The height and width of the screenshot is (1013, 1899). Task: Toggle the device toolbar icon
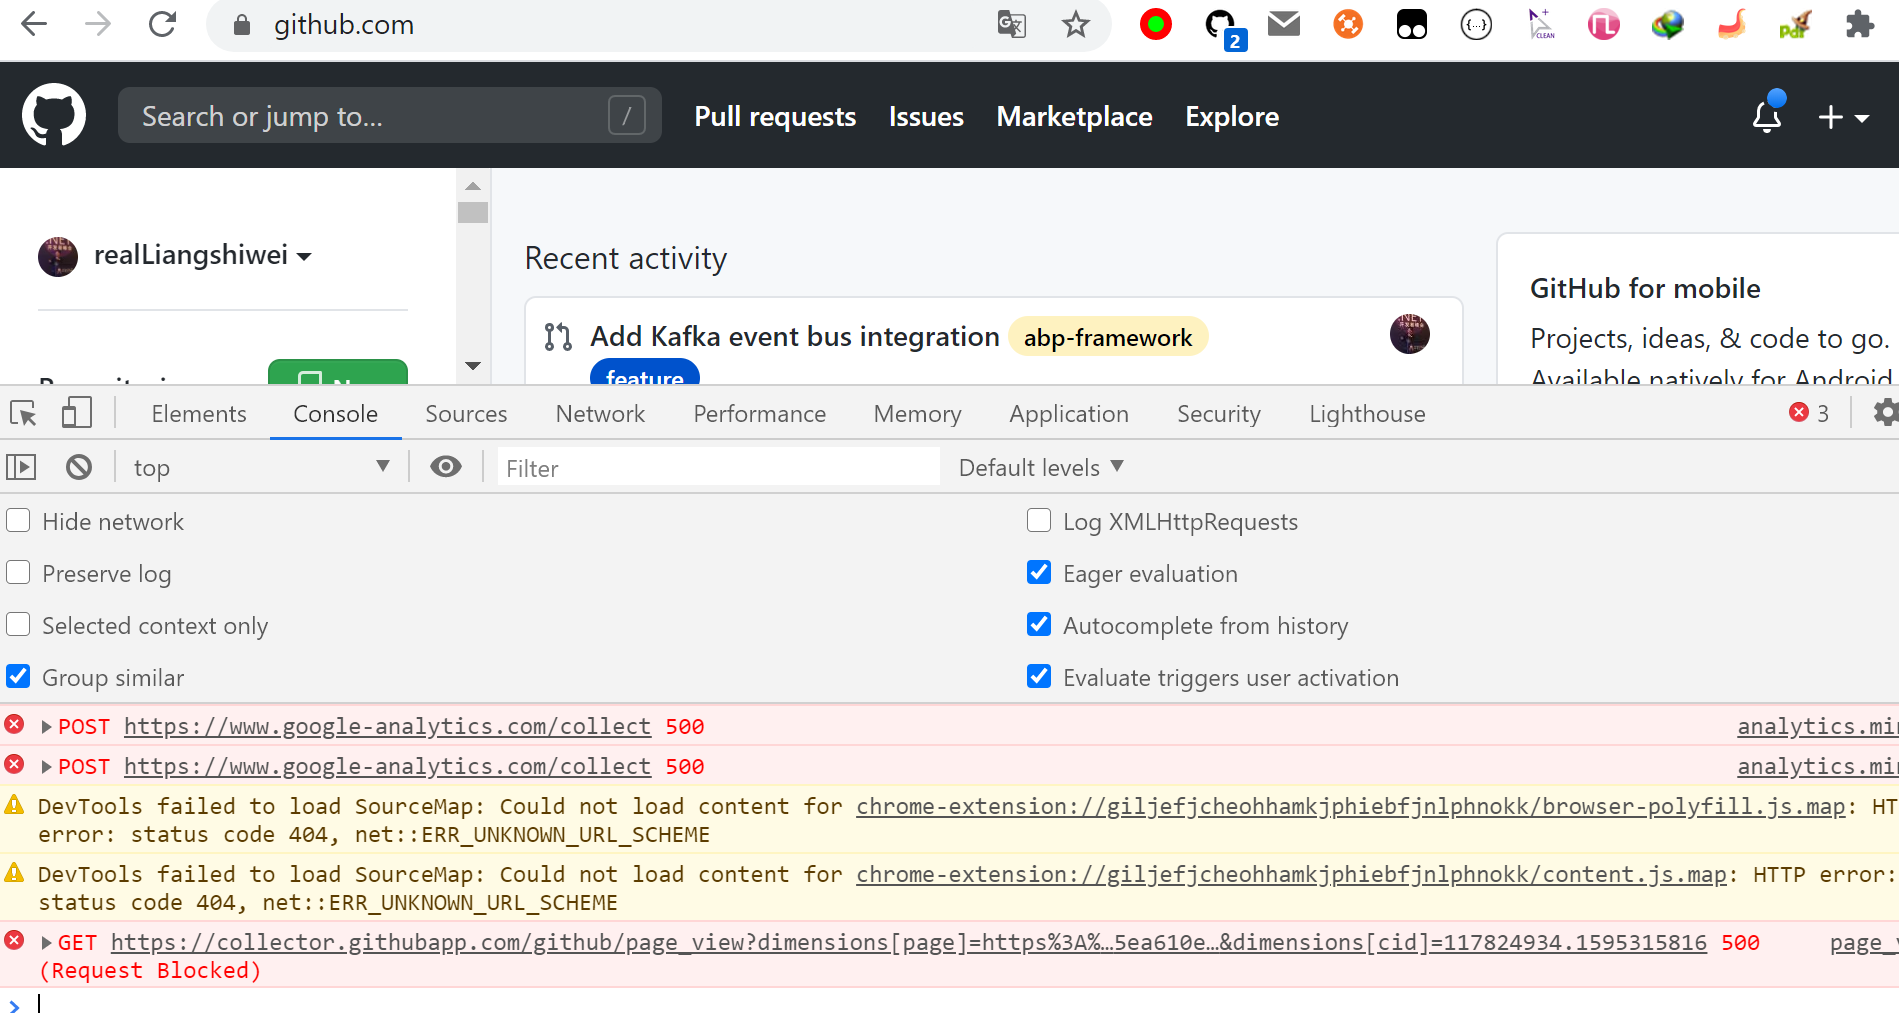click(x=77, y=413)
